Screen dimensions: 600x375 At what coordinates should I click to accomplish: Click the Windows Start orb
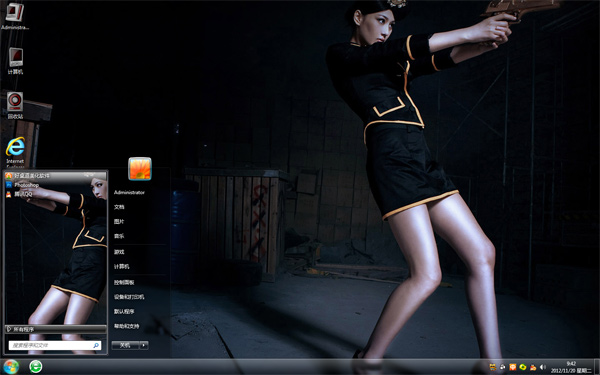coord(11,367)
